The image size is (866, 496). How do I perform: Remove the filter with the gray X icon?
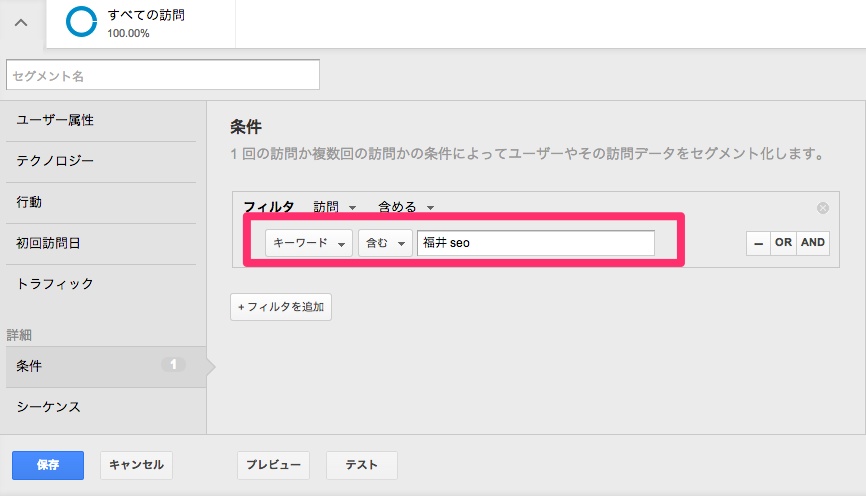823,208
